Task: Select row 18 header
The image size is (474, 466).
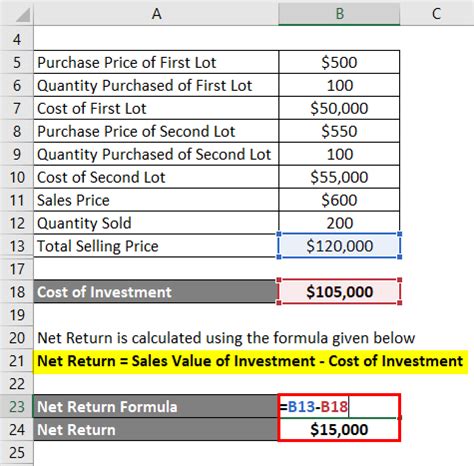Action: (x=17, y=292)
